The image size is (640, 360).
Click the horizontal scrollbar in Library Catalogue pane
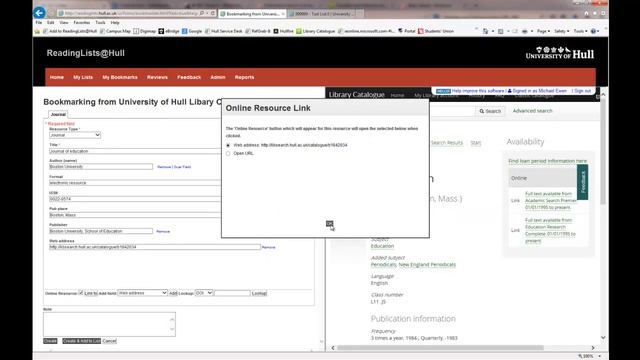(x=440, y=348)
